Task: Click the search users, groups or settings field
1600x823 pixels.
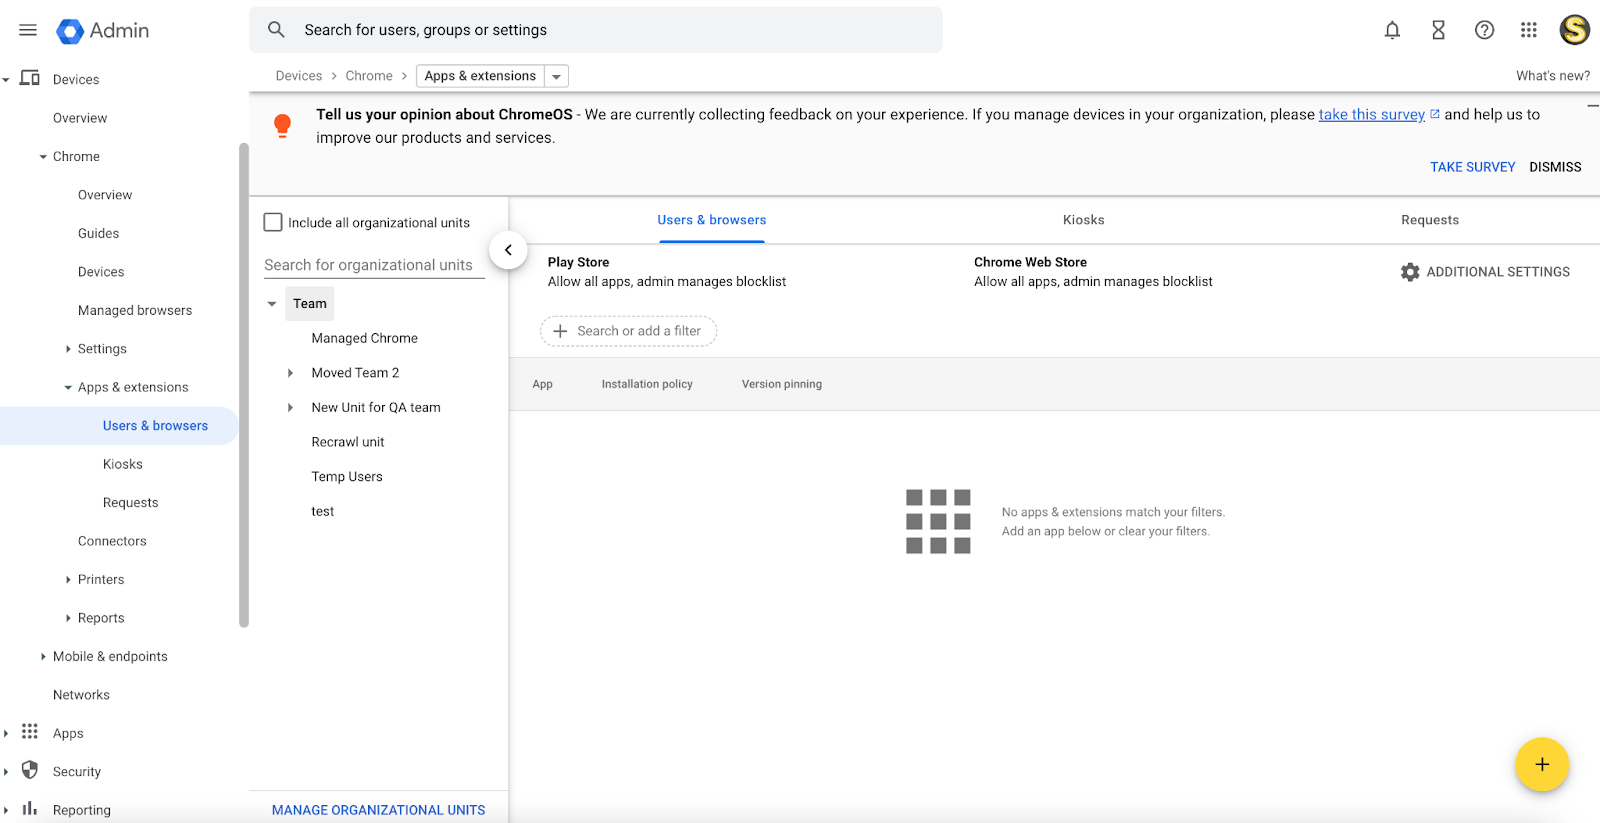Action: (x=600, y=30)
